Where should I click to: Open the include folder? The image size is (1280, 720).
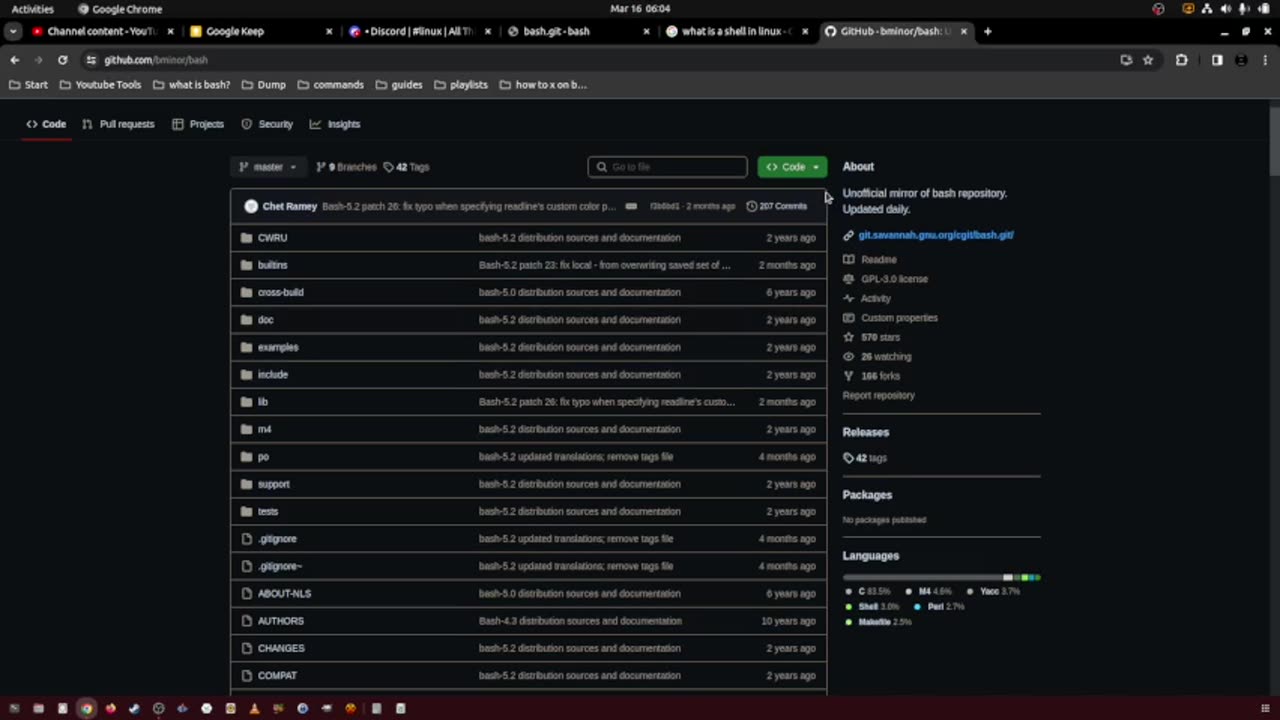point(273,375)
